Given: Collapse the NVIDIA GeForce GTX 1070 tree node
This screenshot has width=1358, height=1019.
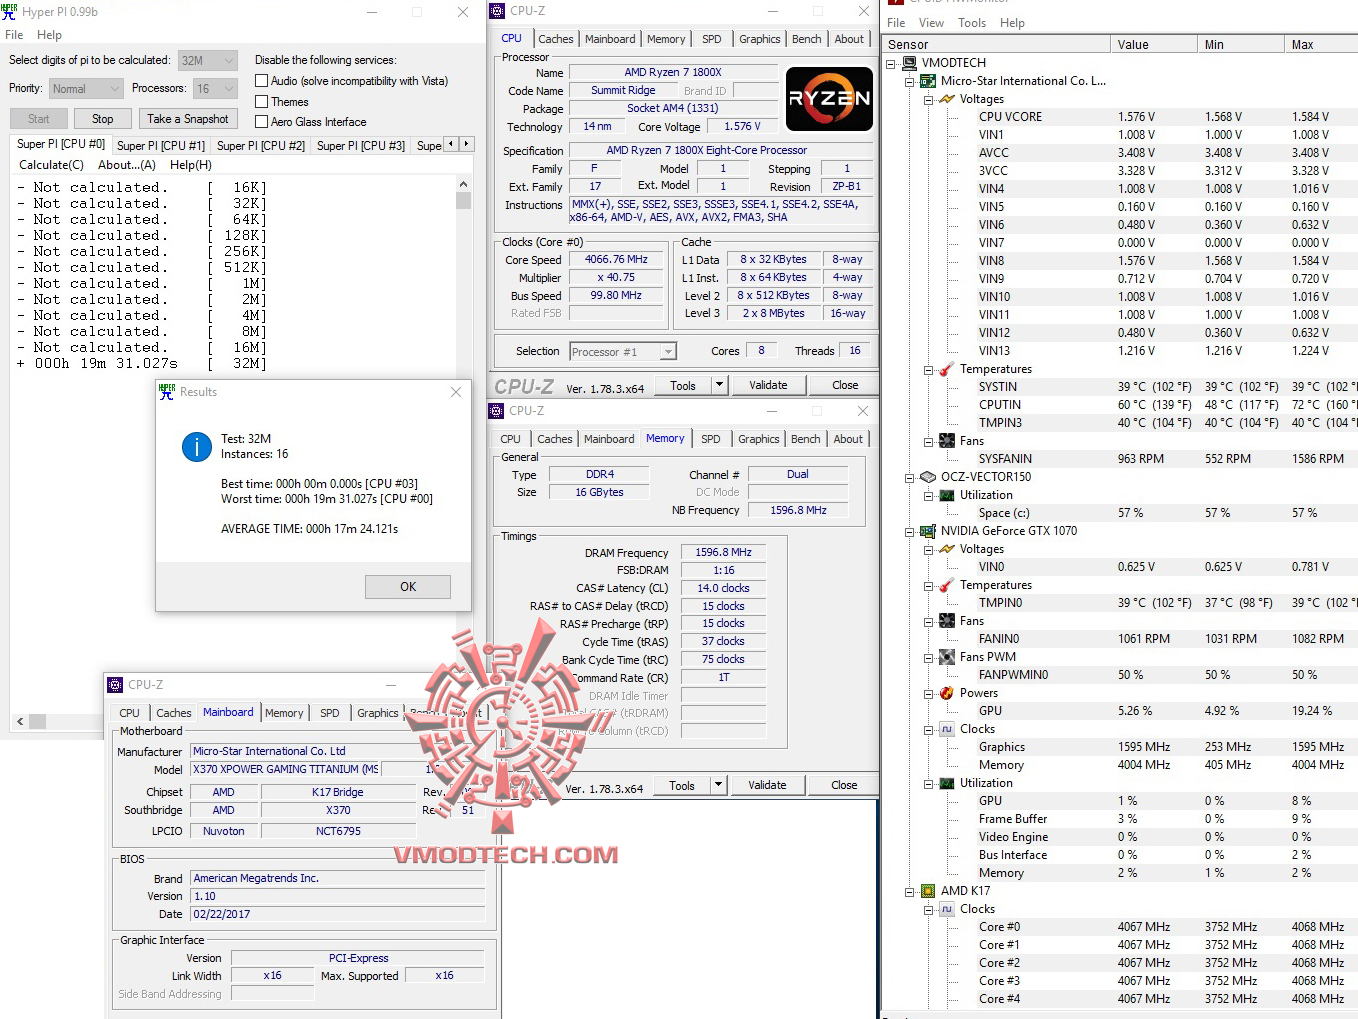Looking at the screenshot, I should point(910,531).
